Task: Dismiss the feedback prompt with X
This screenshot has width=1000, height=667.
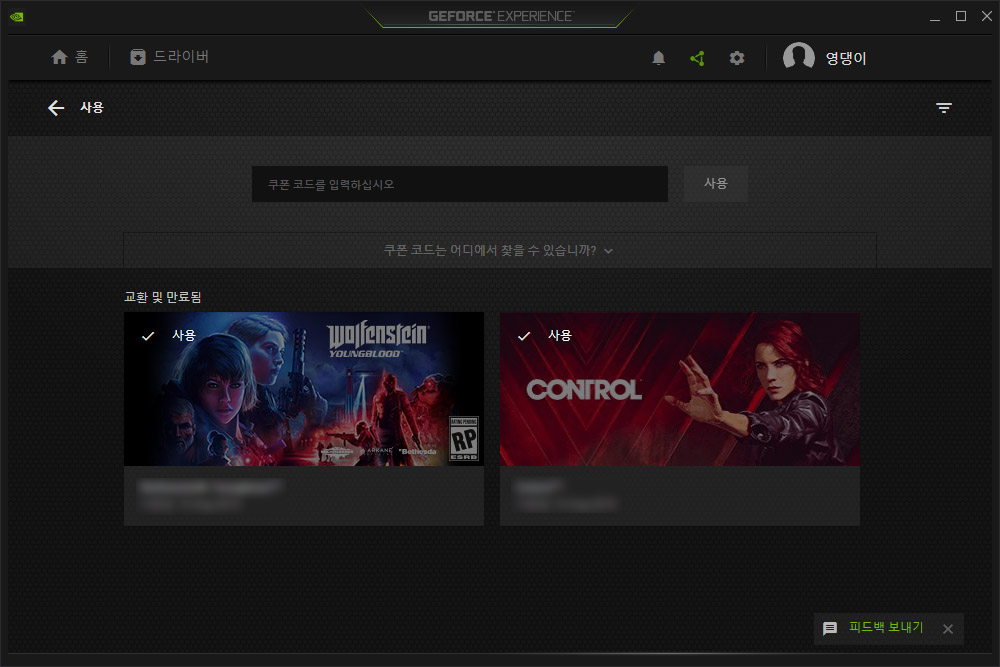Action: pyautogui.click(x=948, y=629)
